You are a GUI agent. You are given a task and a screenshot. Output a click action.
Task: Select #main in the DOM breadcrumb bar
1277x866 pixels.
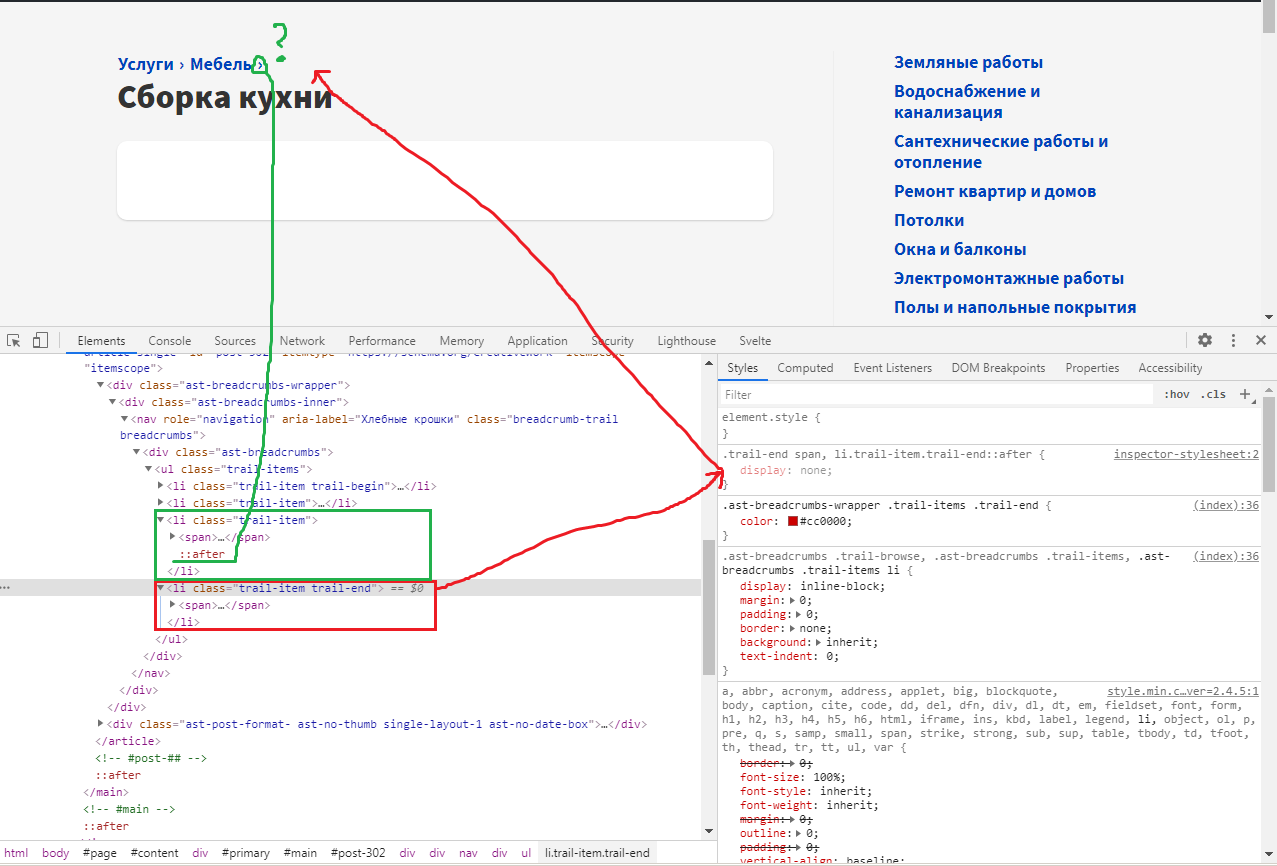[x=300, y=853]
